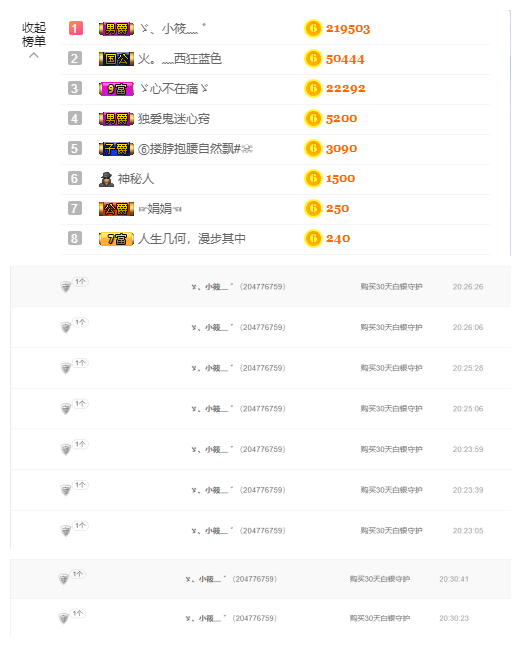521x647 pixels.
Task: Click coin icon next to 1500
Action: 313,178
